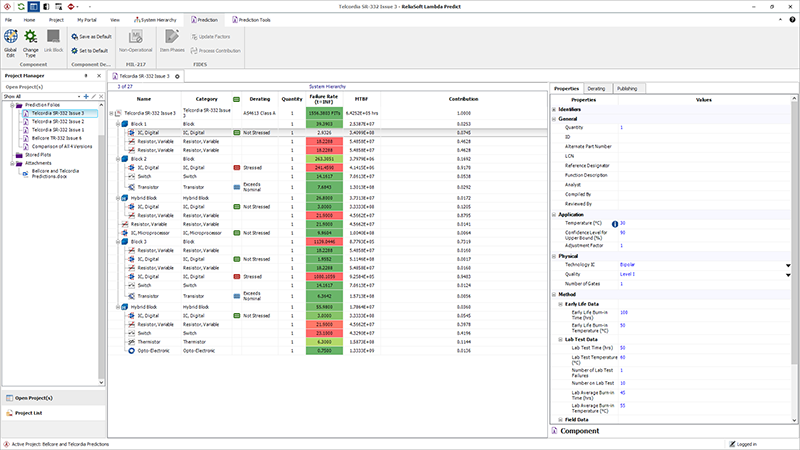
Task: Open the Show All filter dropdown
Action: 79,96
